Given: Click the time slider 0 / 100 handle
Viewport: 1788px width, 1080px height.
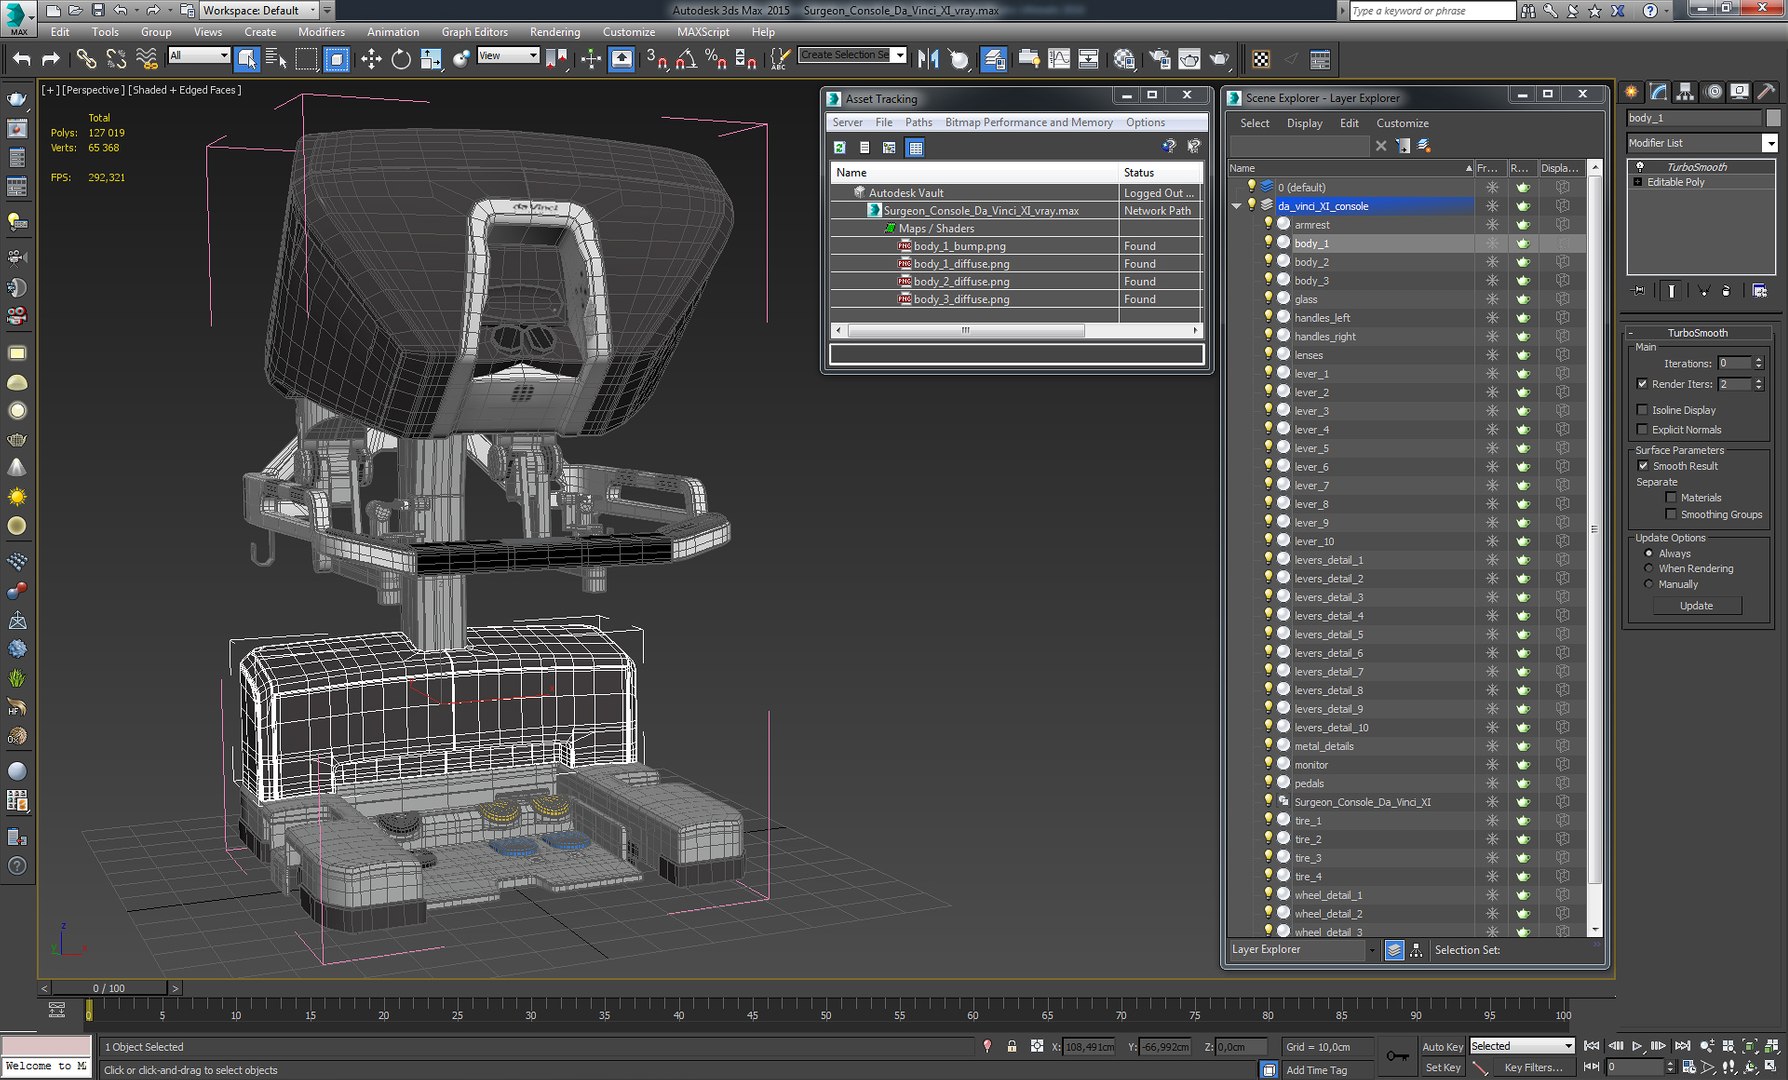Looking at the screenshot, I should pos(109,988).
